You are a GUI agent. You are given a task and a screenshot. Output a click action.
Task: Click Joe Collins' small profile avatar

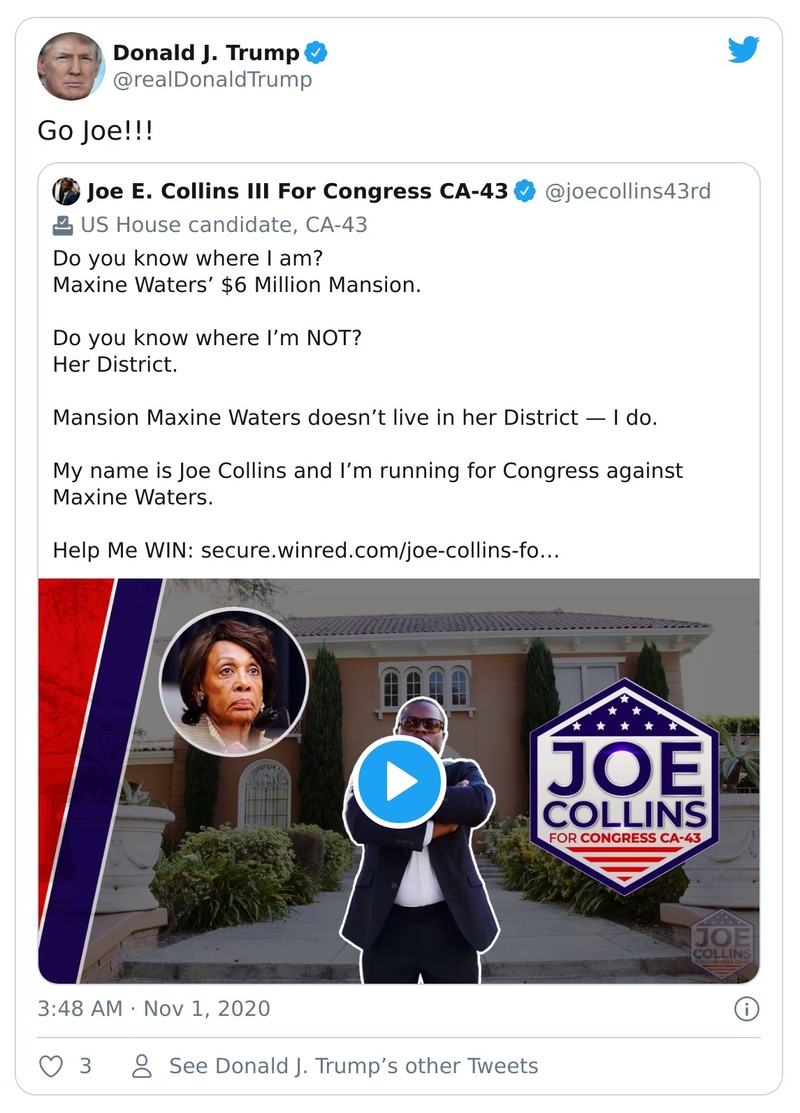point(66,191)
